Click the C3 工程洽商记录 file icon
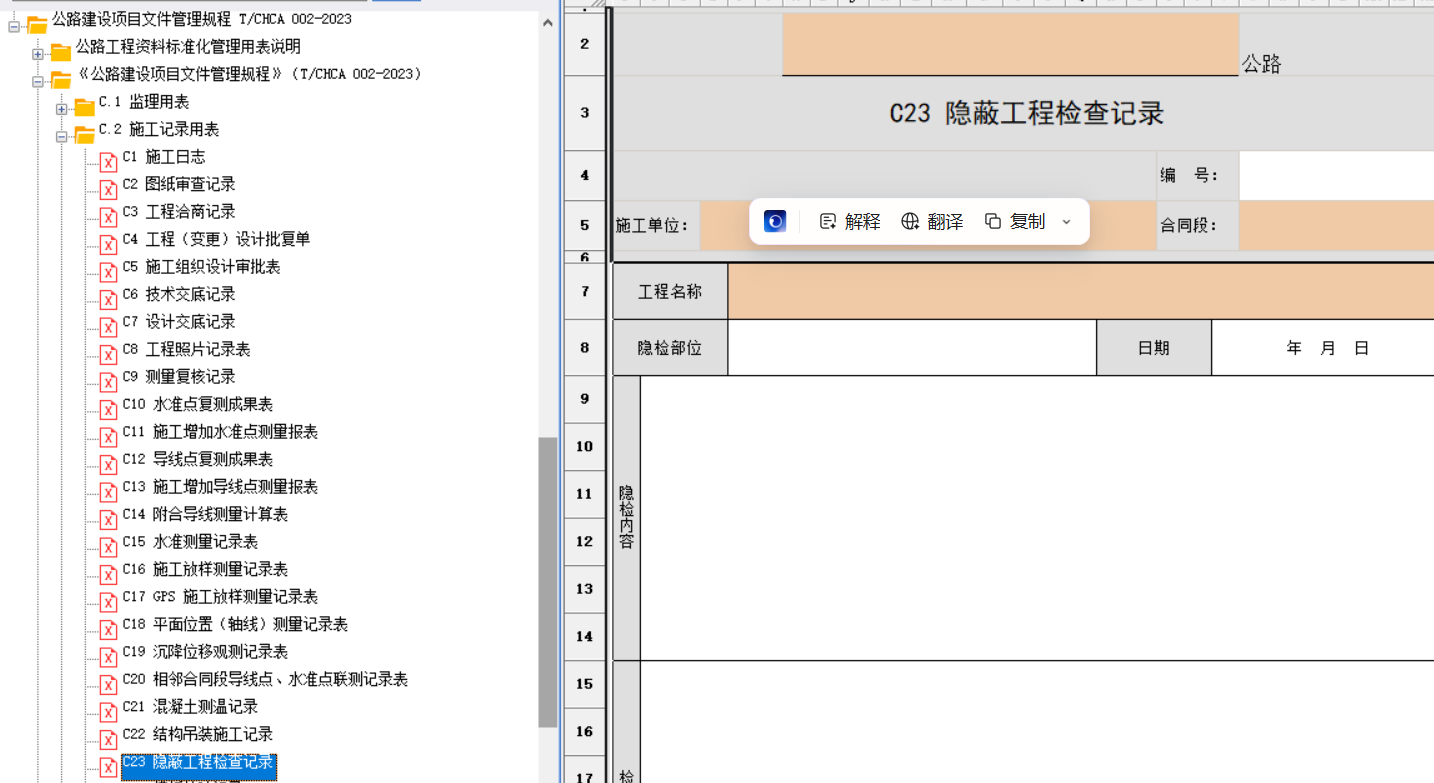The width and height of the screenshot is (1434, 783). 108,217
